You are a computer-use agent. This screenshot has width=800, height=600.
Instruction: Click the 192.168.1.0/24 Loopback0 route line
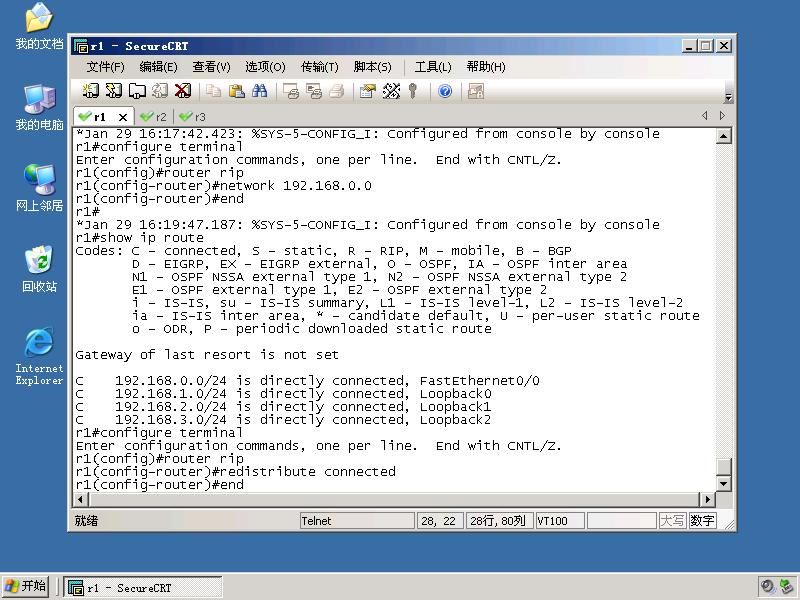click(284, 394)
